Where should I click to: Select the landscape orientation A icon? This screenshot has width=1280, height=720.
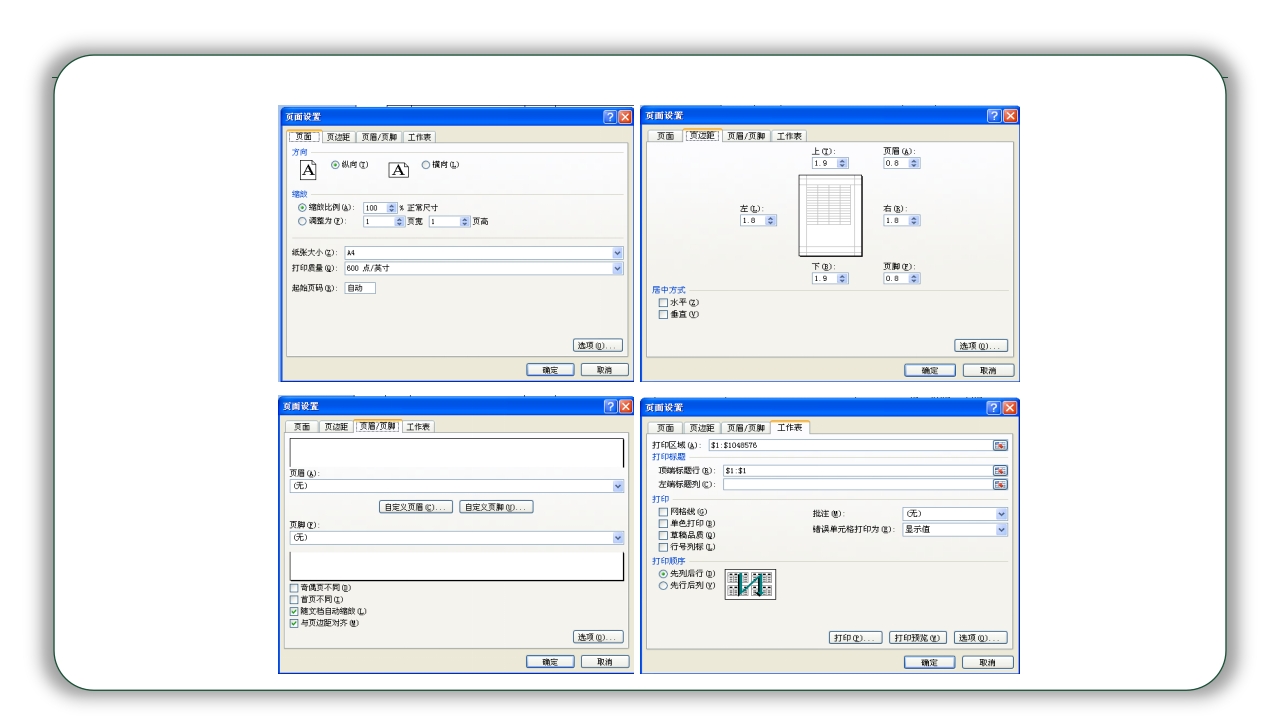(x=398, y=168)
